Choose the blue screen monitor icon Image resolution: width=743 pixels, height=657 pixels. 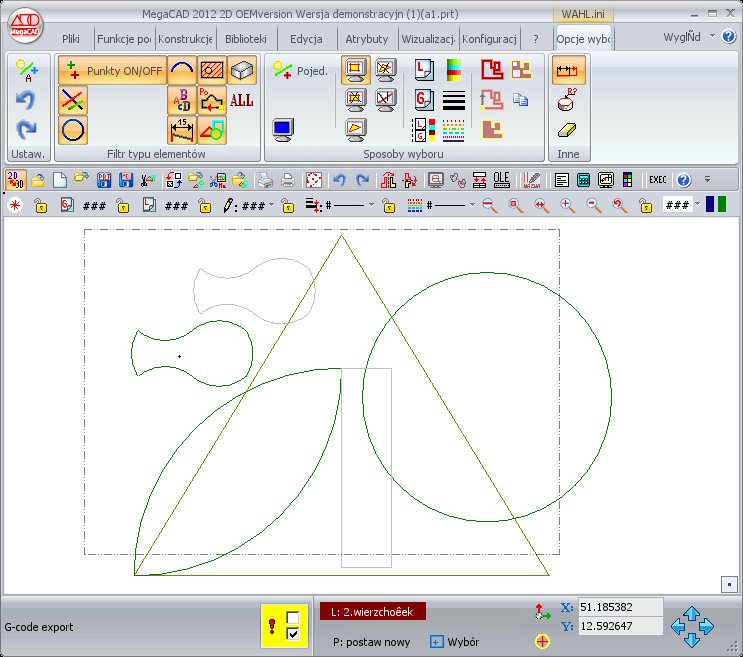click(x=283, y=130)
